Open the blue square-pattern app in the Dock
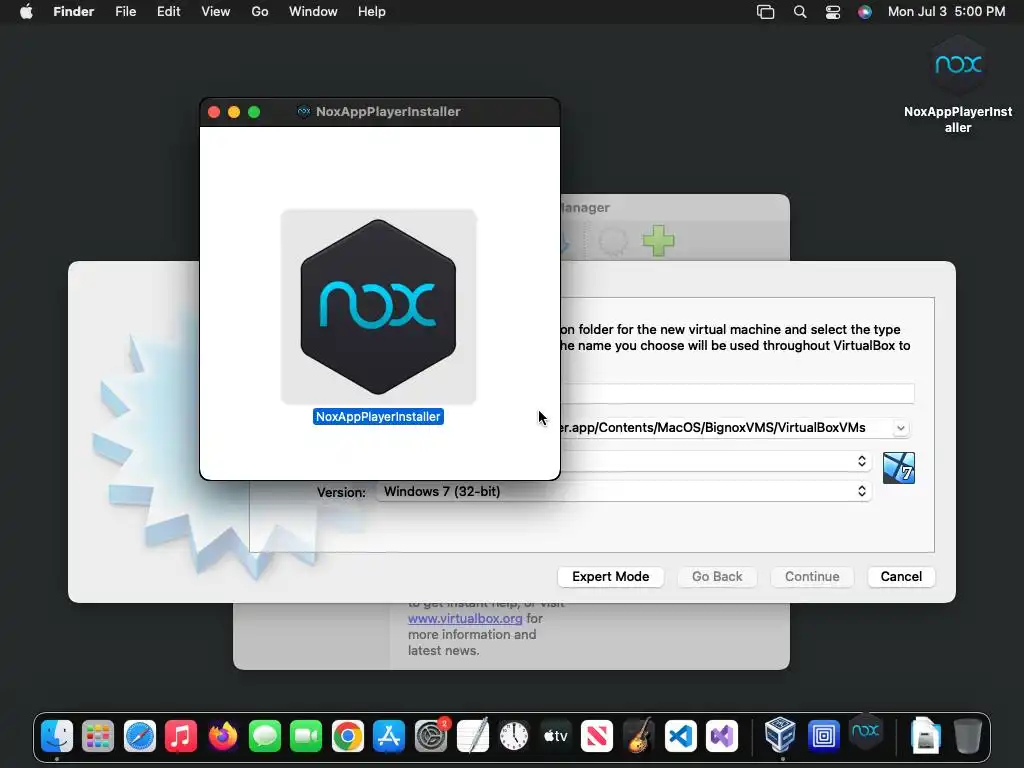1024x768 pixels. (824, 737)
